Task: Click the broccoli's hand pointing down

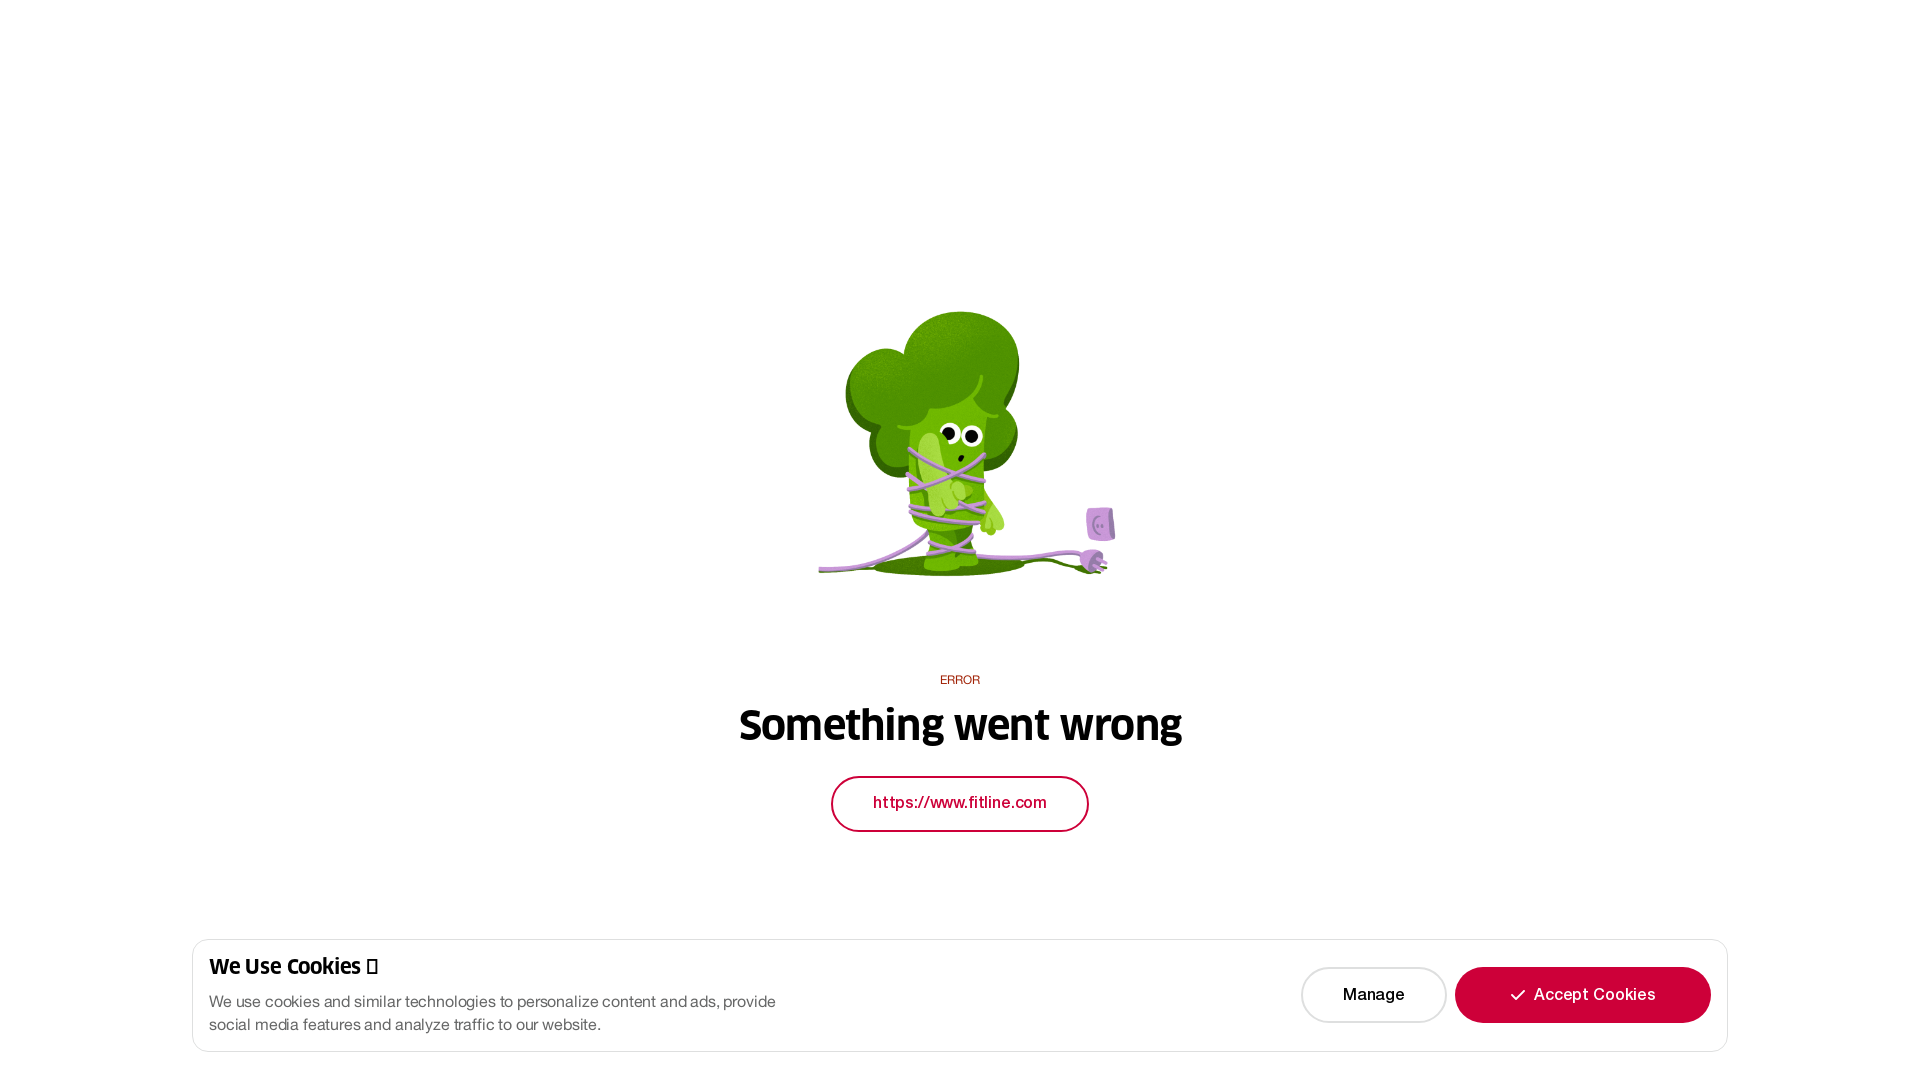Action: coord(991,520)
